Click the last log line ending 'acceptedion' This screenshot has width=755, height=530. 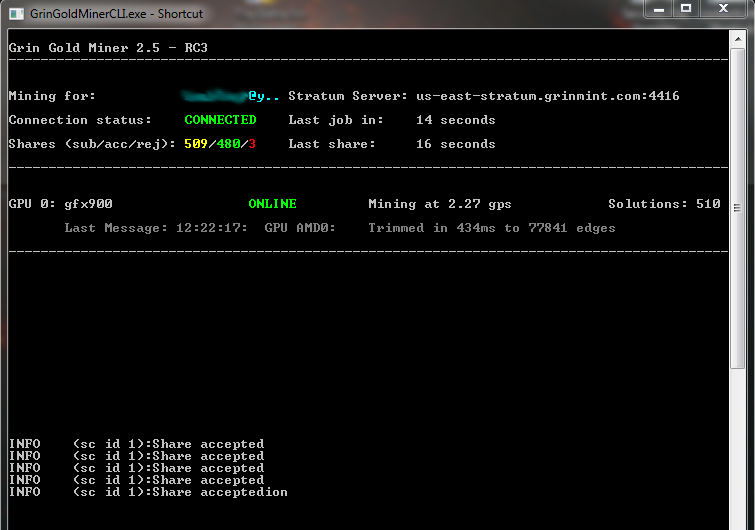[148, 492]
